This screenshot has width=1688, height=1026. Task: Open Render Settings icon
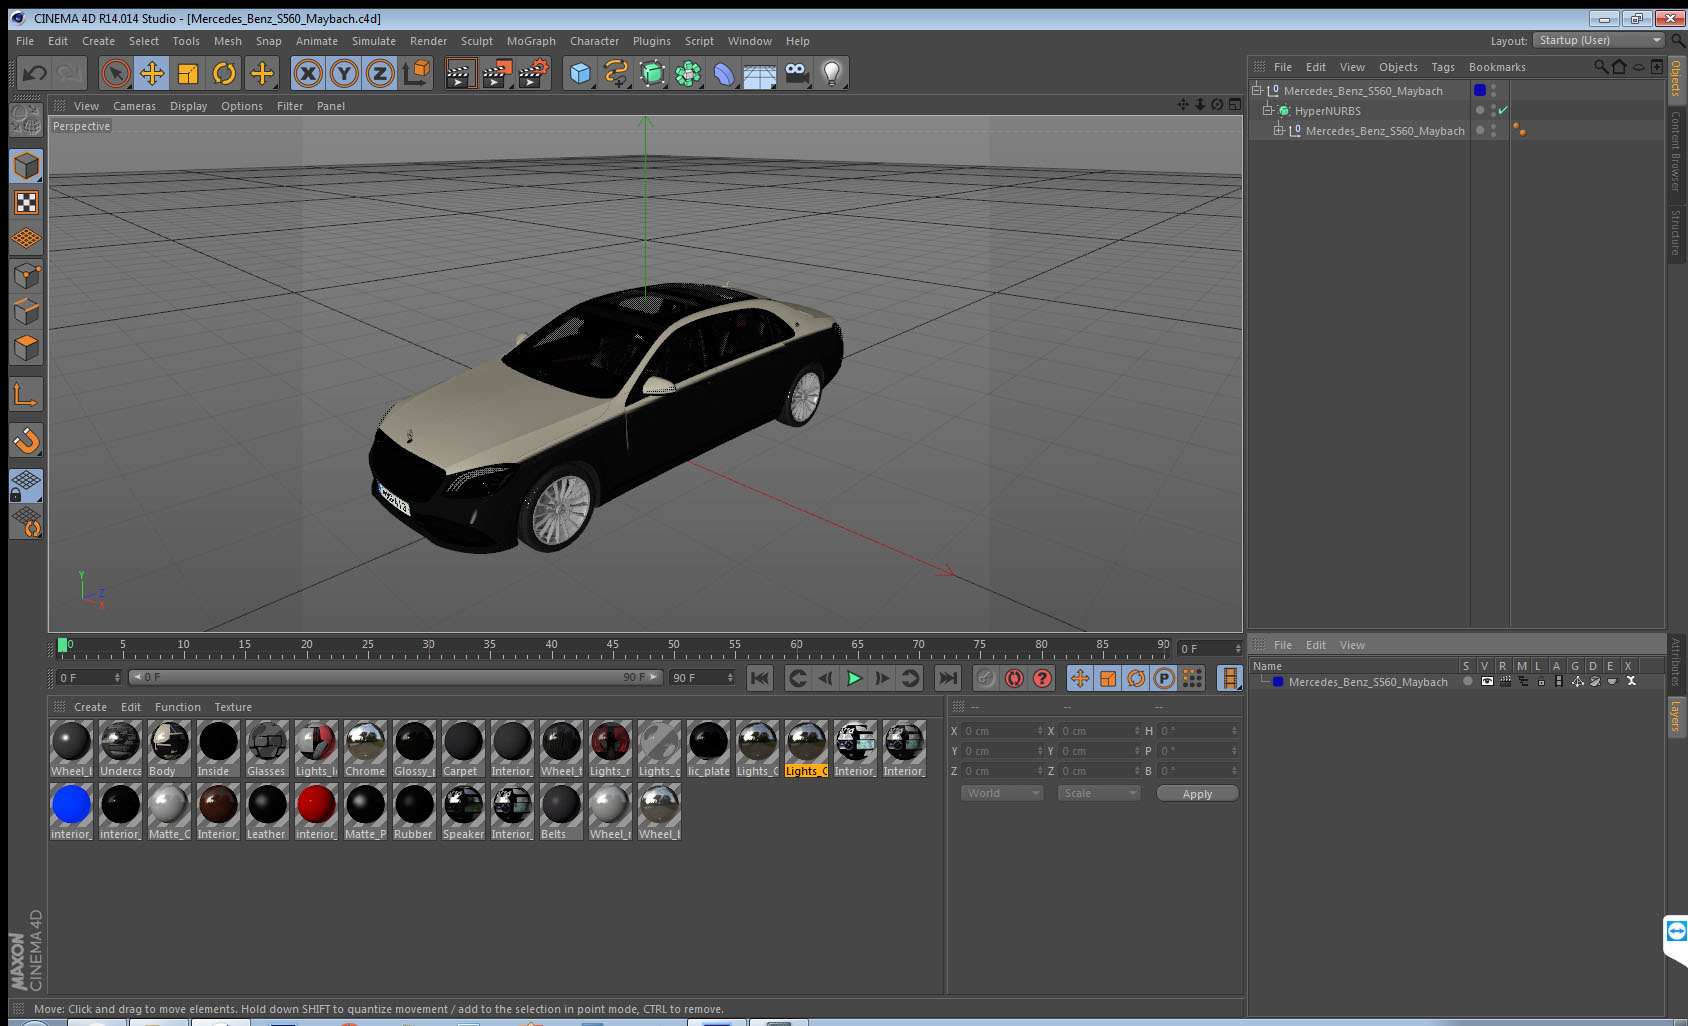[534, 73]
